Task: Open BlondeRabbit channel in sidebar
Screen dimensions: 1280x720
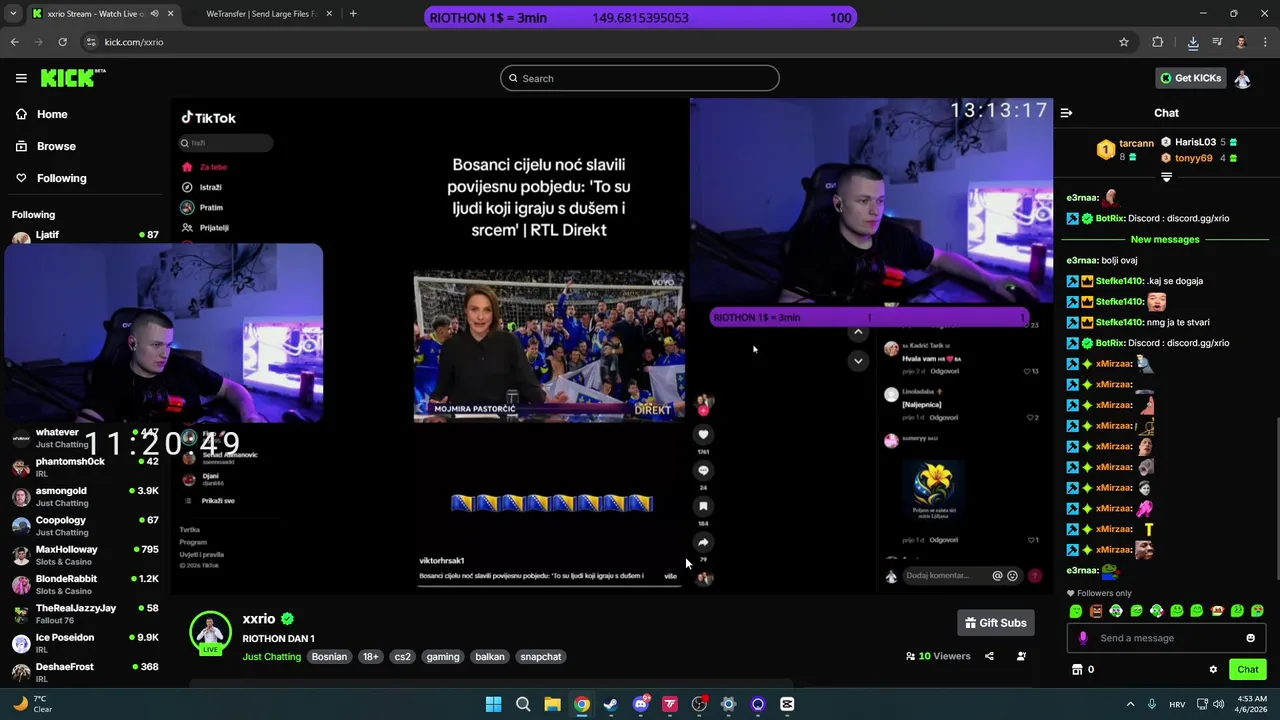Action: coord(85,585)
